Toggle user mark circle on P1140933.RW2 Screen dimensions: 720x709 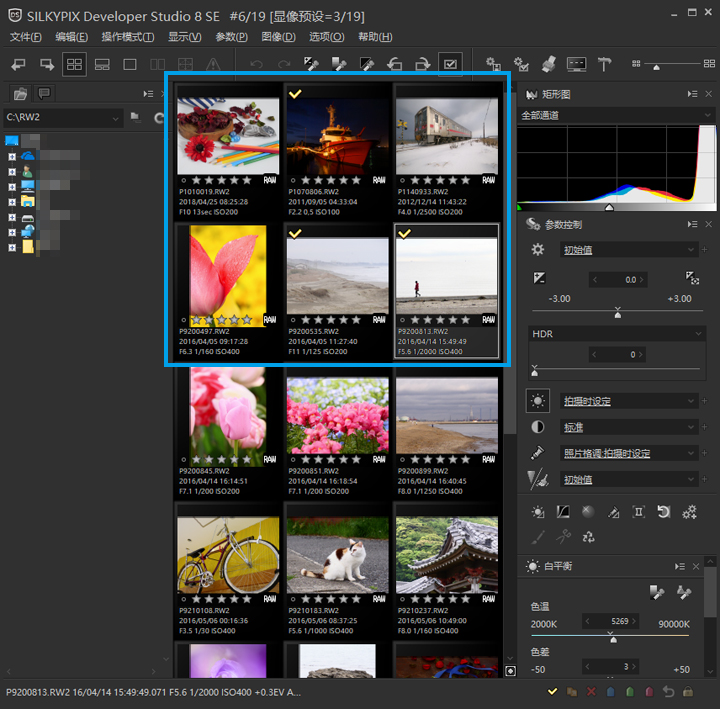click(x=402, y=180)
